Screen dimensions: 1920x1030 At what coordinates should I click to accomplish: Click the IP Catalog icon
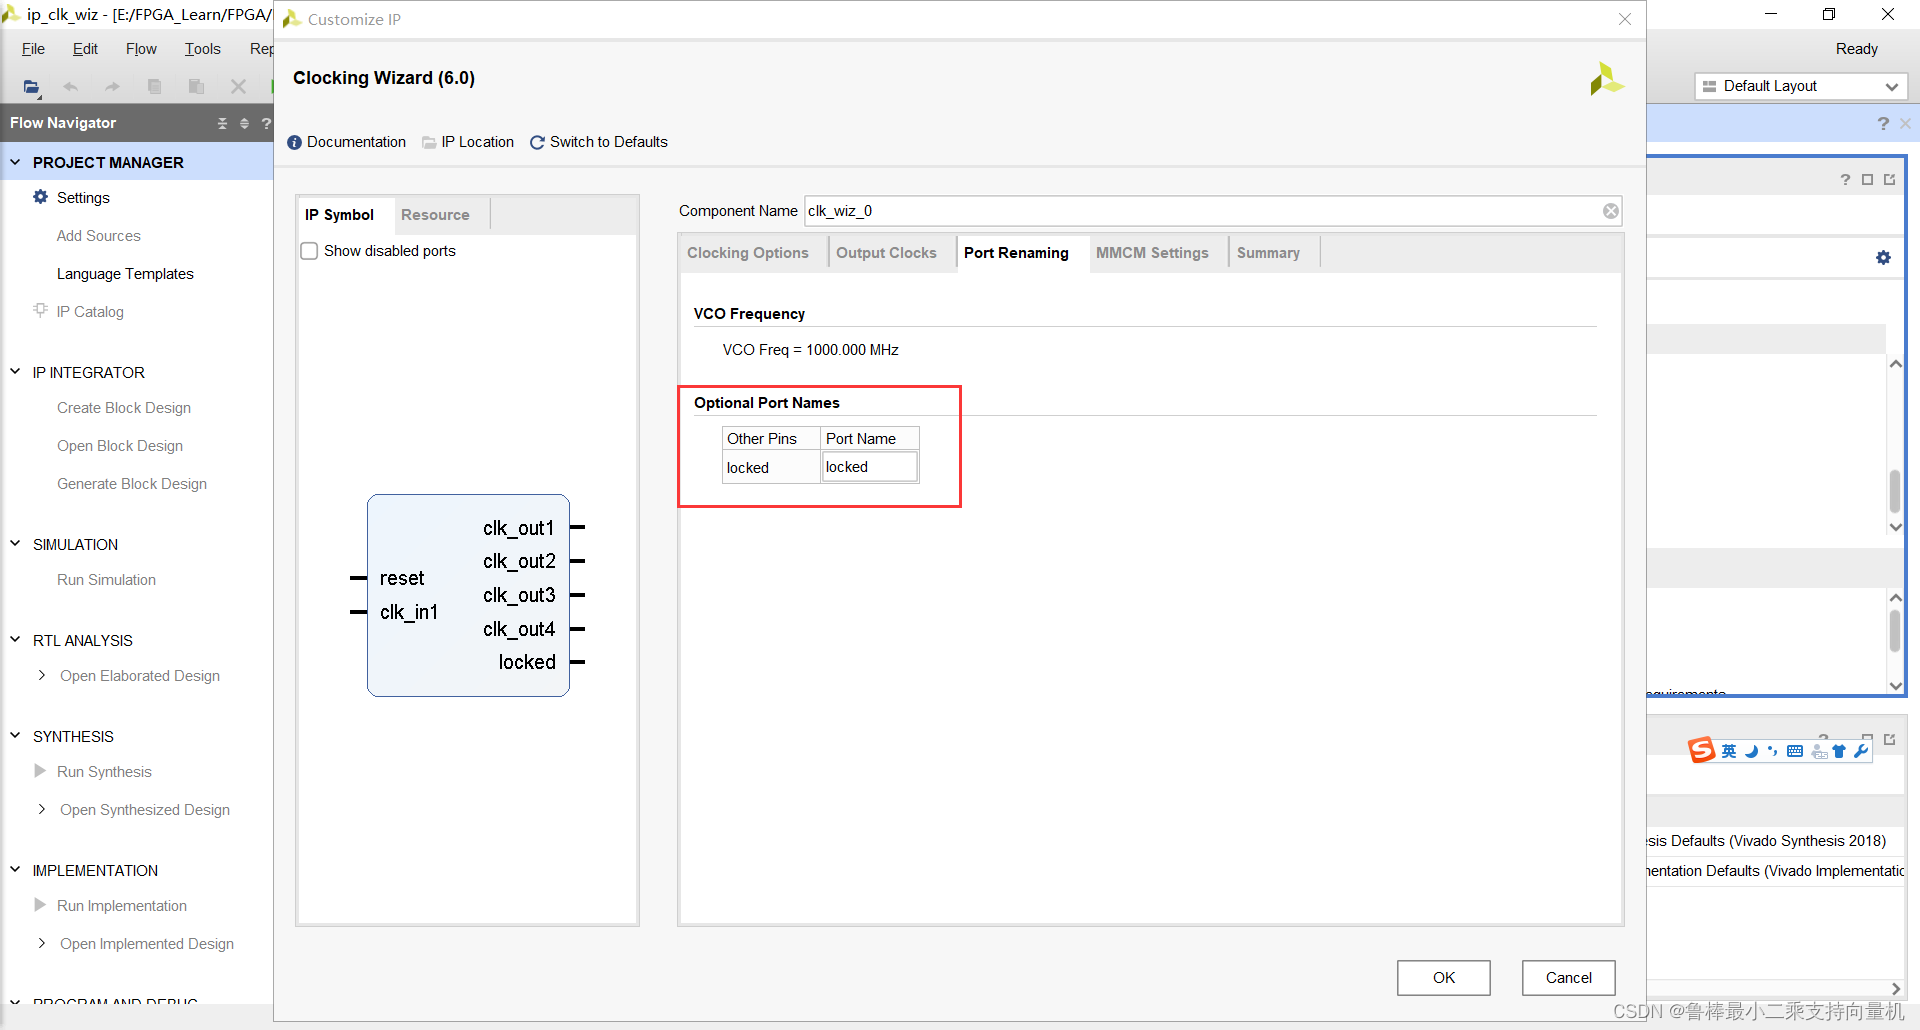pos(40,310)
